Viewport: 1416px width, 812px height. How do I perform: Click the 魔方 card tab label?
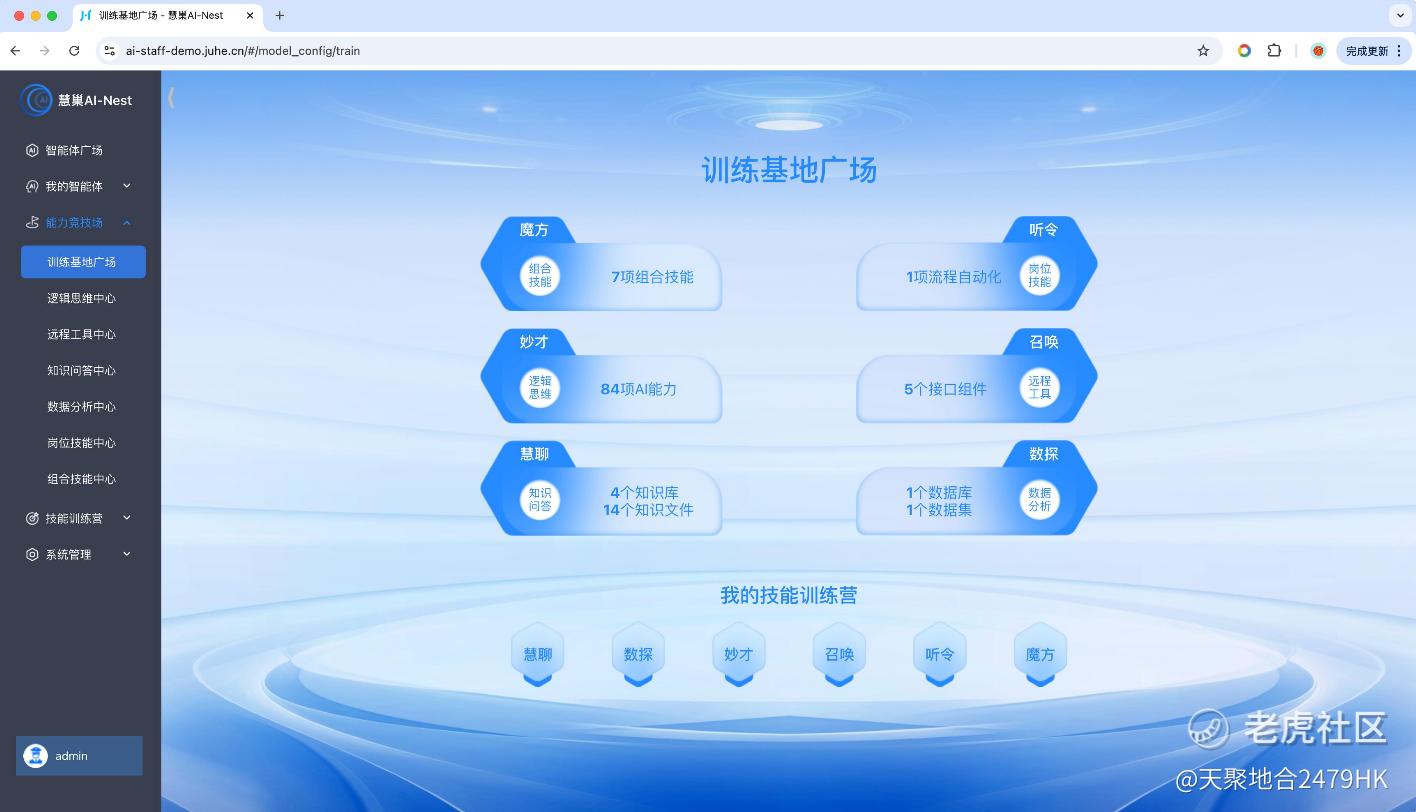click(x=534, y=230)
